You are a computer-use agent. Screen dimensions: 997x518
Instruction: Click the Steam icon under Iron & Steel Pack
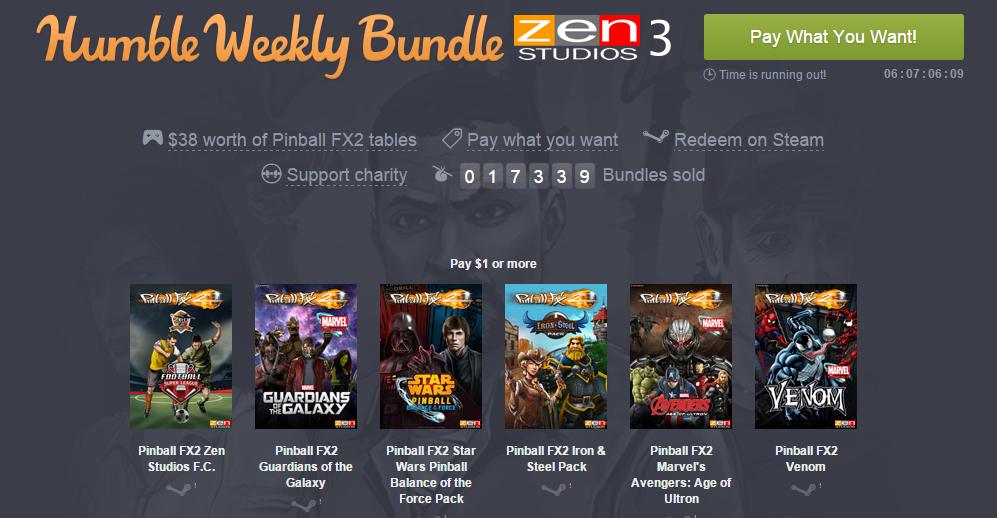click(553, 489)
